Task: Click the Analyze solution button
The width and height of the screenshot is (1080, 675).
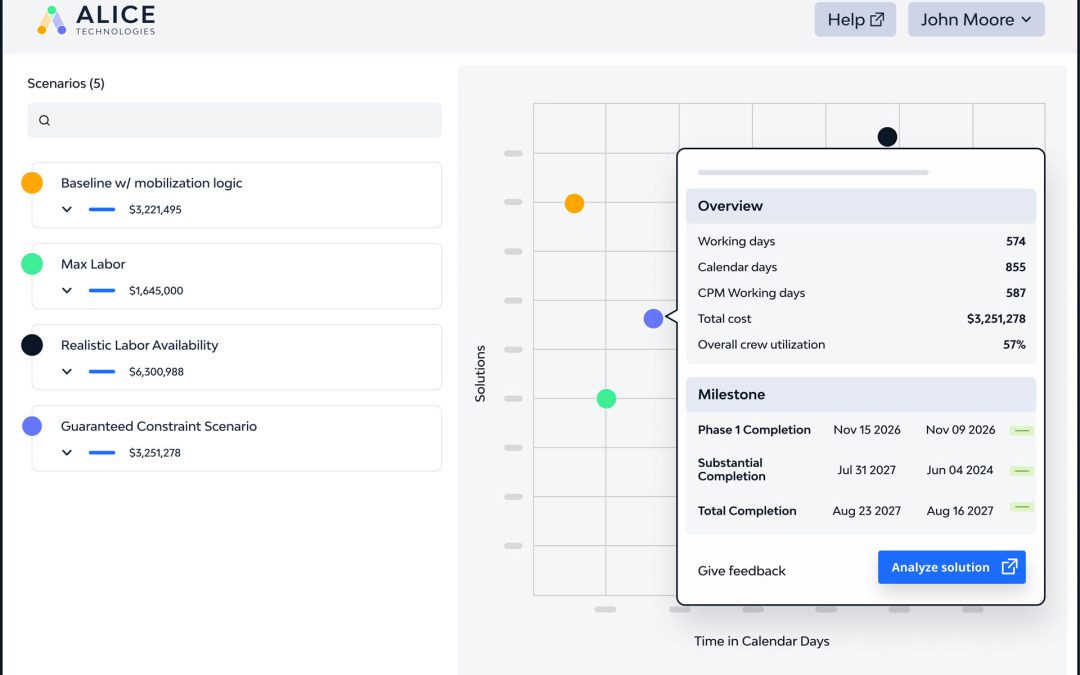Action: coord(952,567)
